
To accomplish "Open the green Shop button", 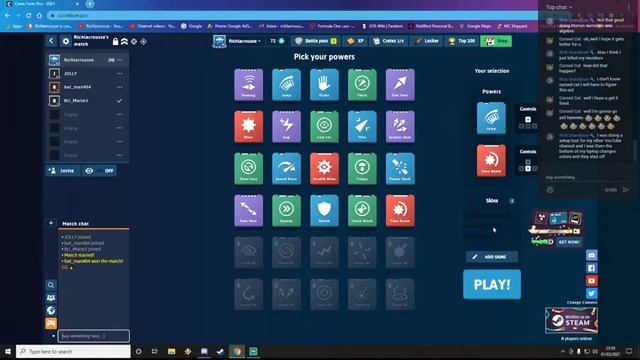I will tap(496, 41).
